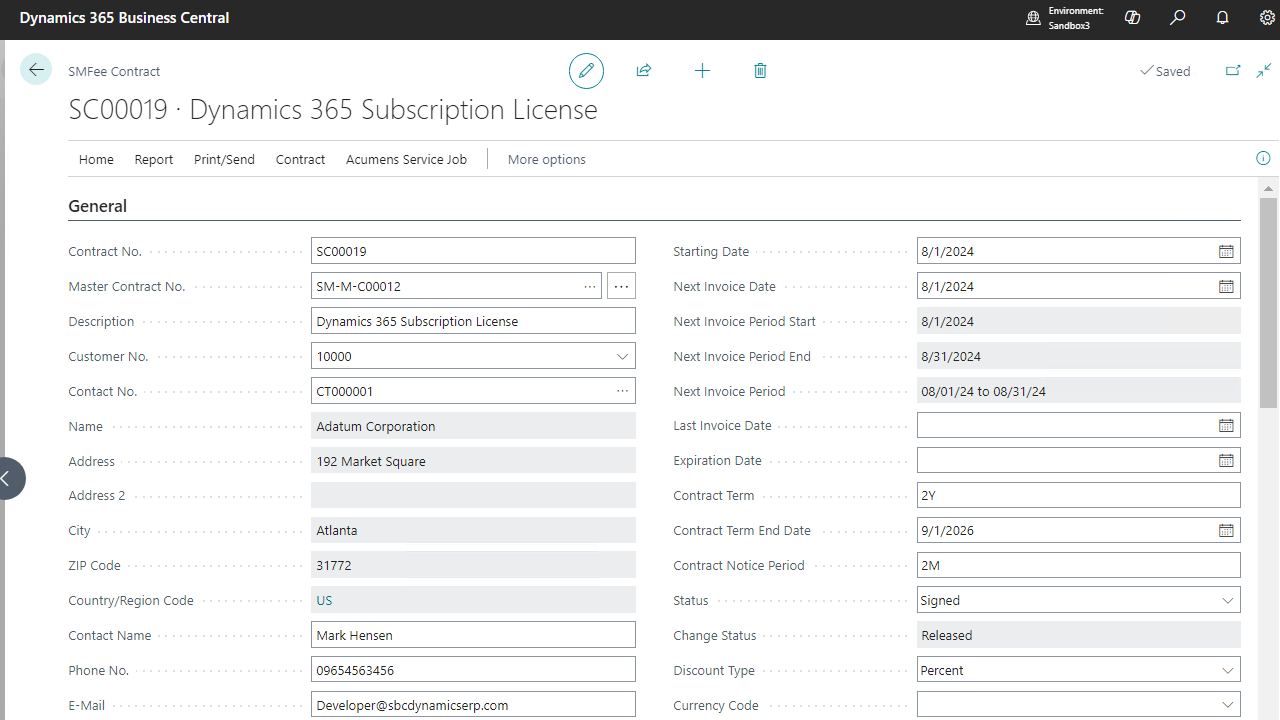
Task: Open the Report menu
Action: tap(154, 159)
